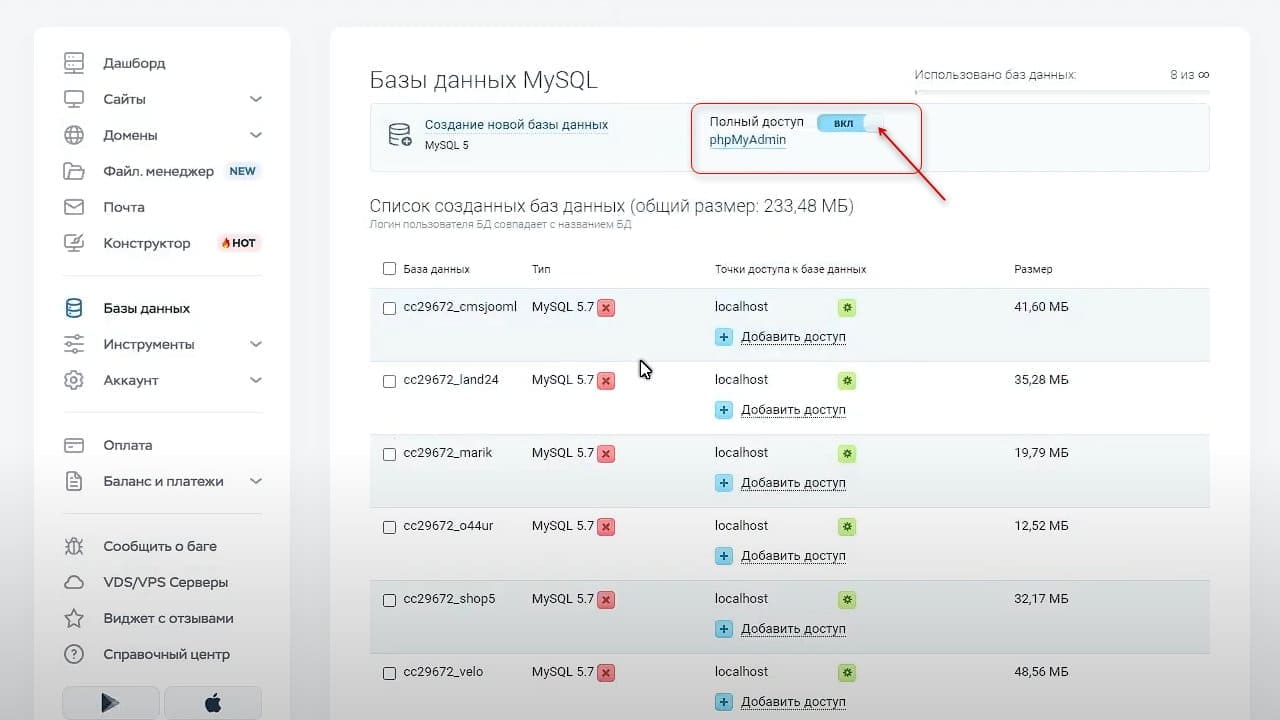The image size is (1280, 720).
Task: Open the Дашборд menu item
Action: (134, 63)
